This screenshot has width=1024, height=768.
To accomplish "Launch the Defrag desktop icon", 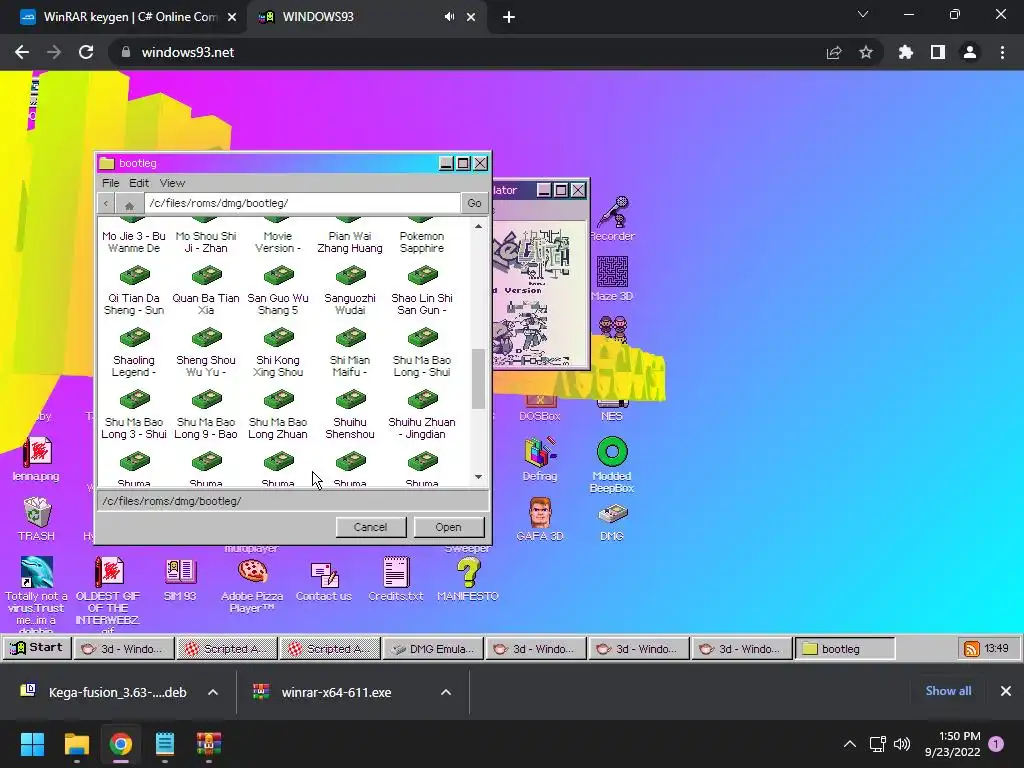I will point(540,458).
